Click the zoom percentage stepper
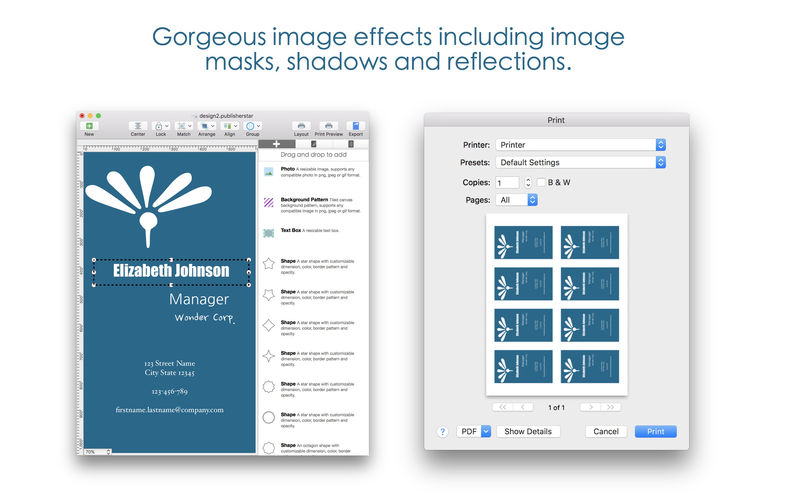The image size is (800, 500). tap(108, 452)
